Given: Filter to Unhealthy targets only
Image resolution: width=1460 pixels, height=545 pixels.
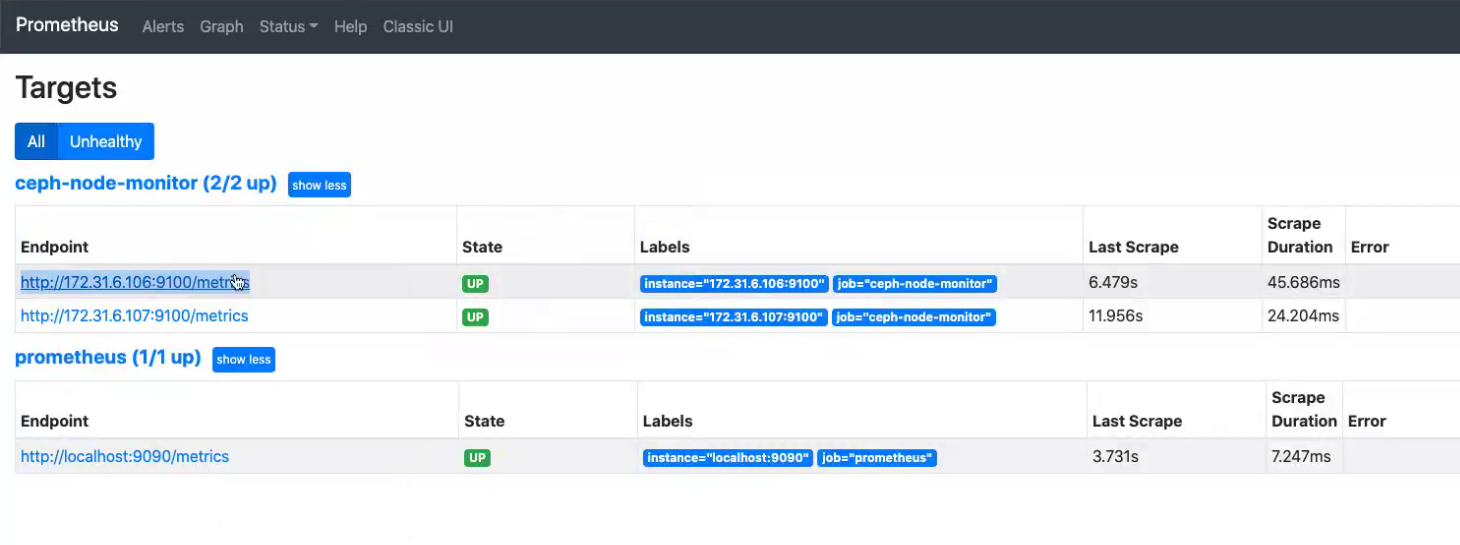Looking at the screenshot, I should click(x=106, y=141).
